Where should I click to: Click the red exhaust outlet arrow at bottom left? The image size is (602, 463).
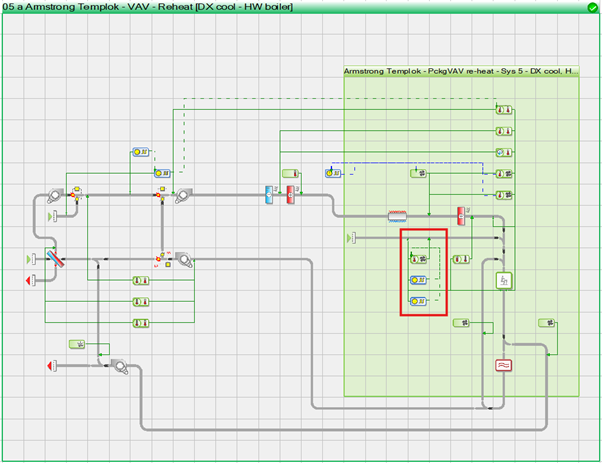[49, 367]
